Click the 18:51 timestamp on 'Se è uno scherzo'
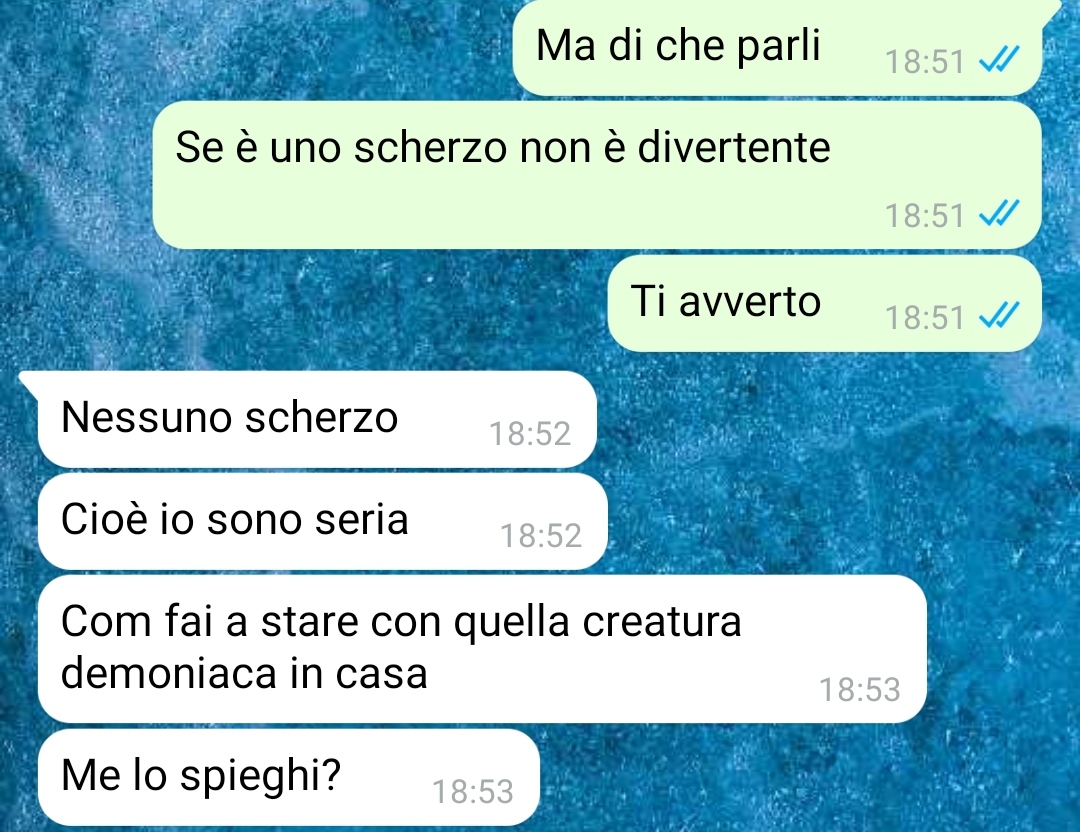 pyautogui.click(x=924, y=216)
